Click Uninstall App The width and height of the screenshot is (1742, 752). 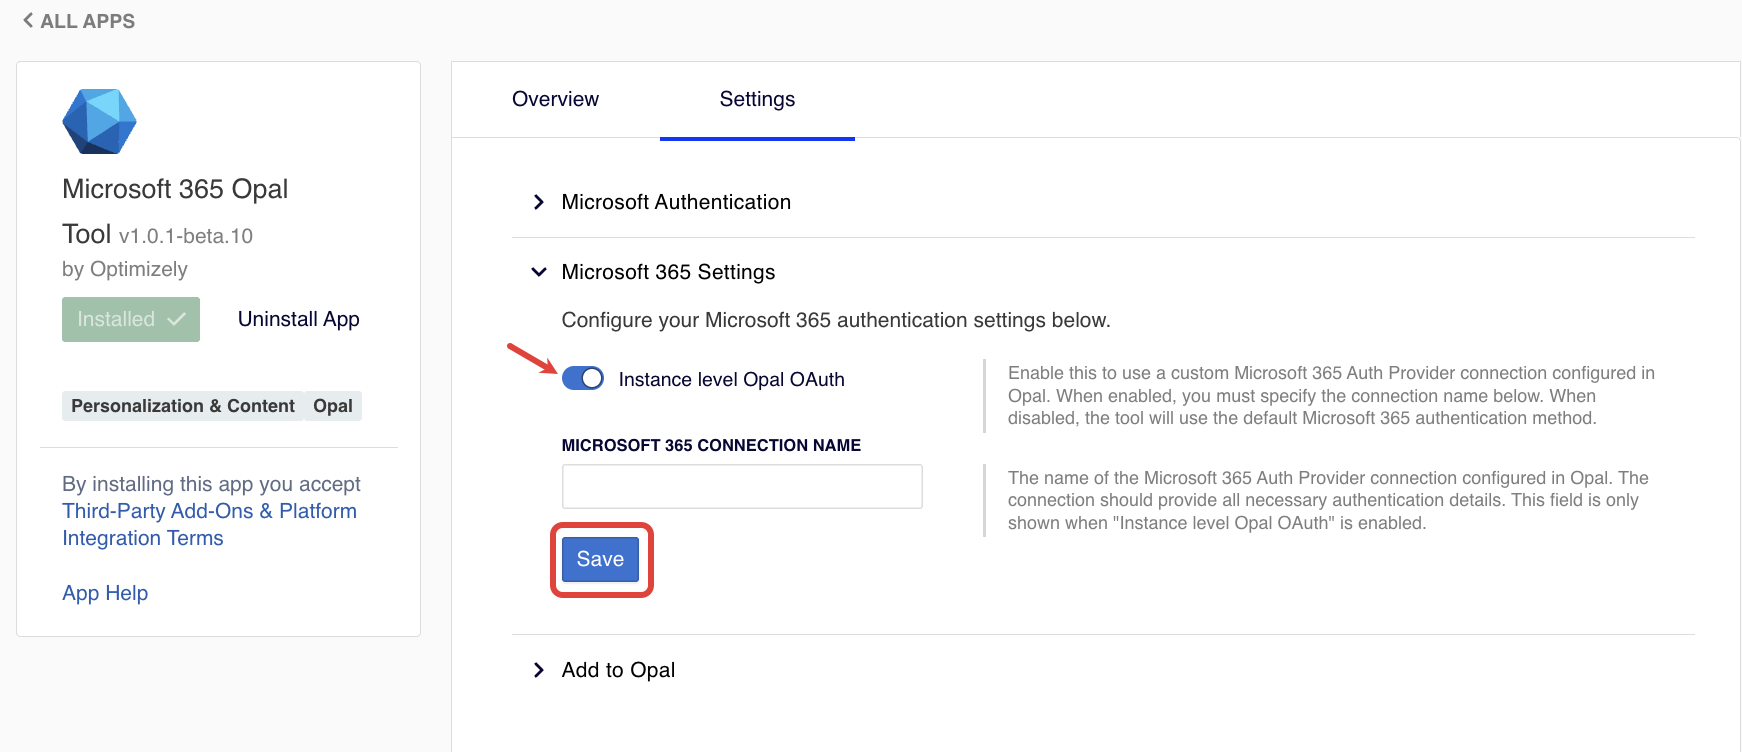[x=298, y=319]
